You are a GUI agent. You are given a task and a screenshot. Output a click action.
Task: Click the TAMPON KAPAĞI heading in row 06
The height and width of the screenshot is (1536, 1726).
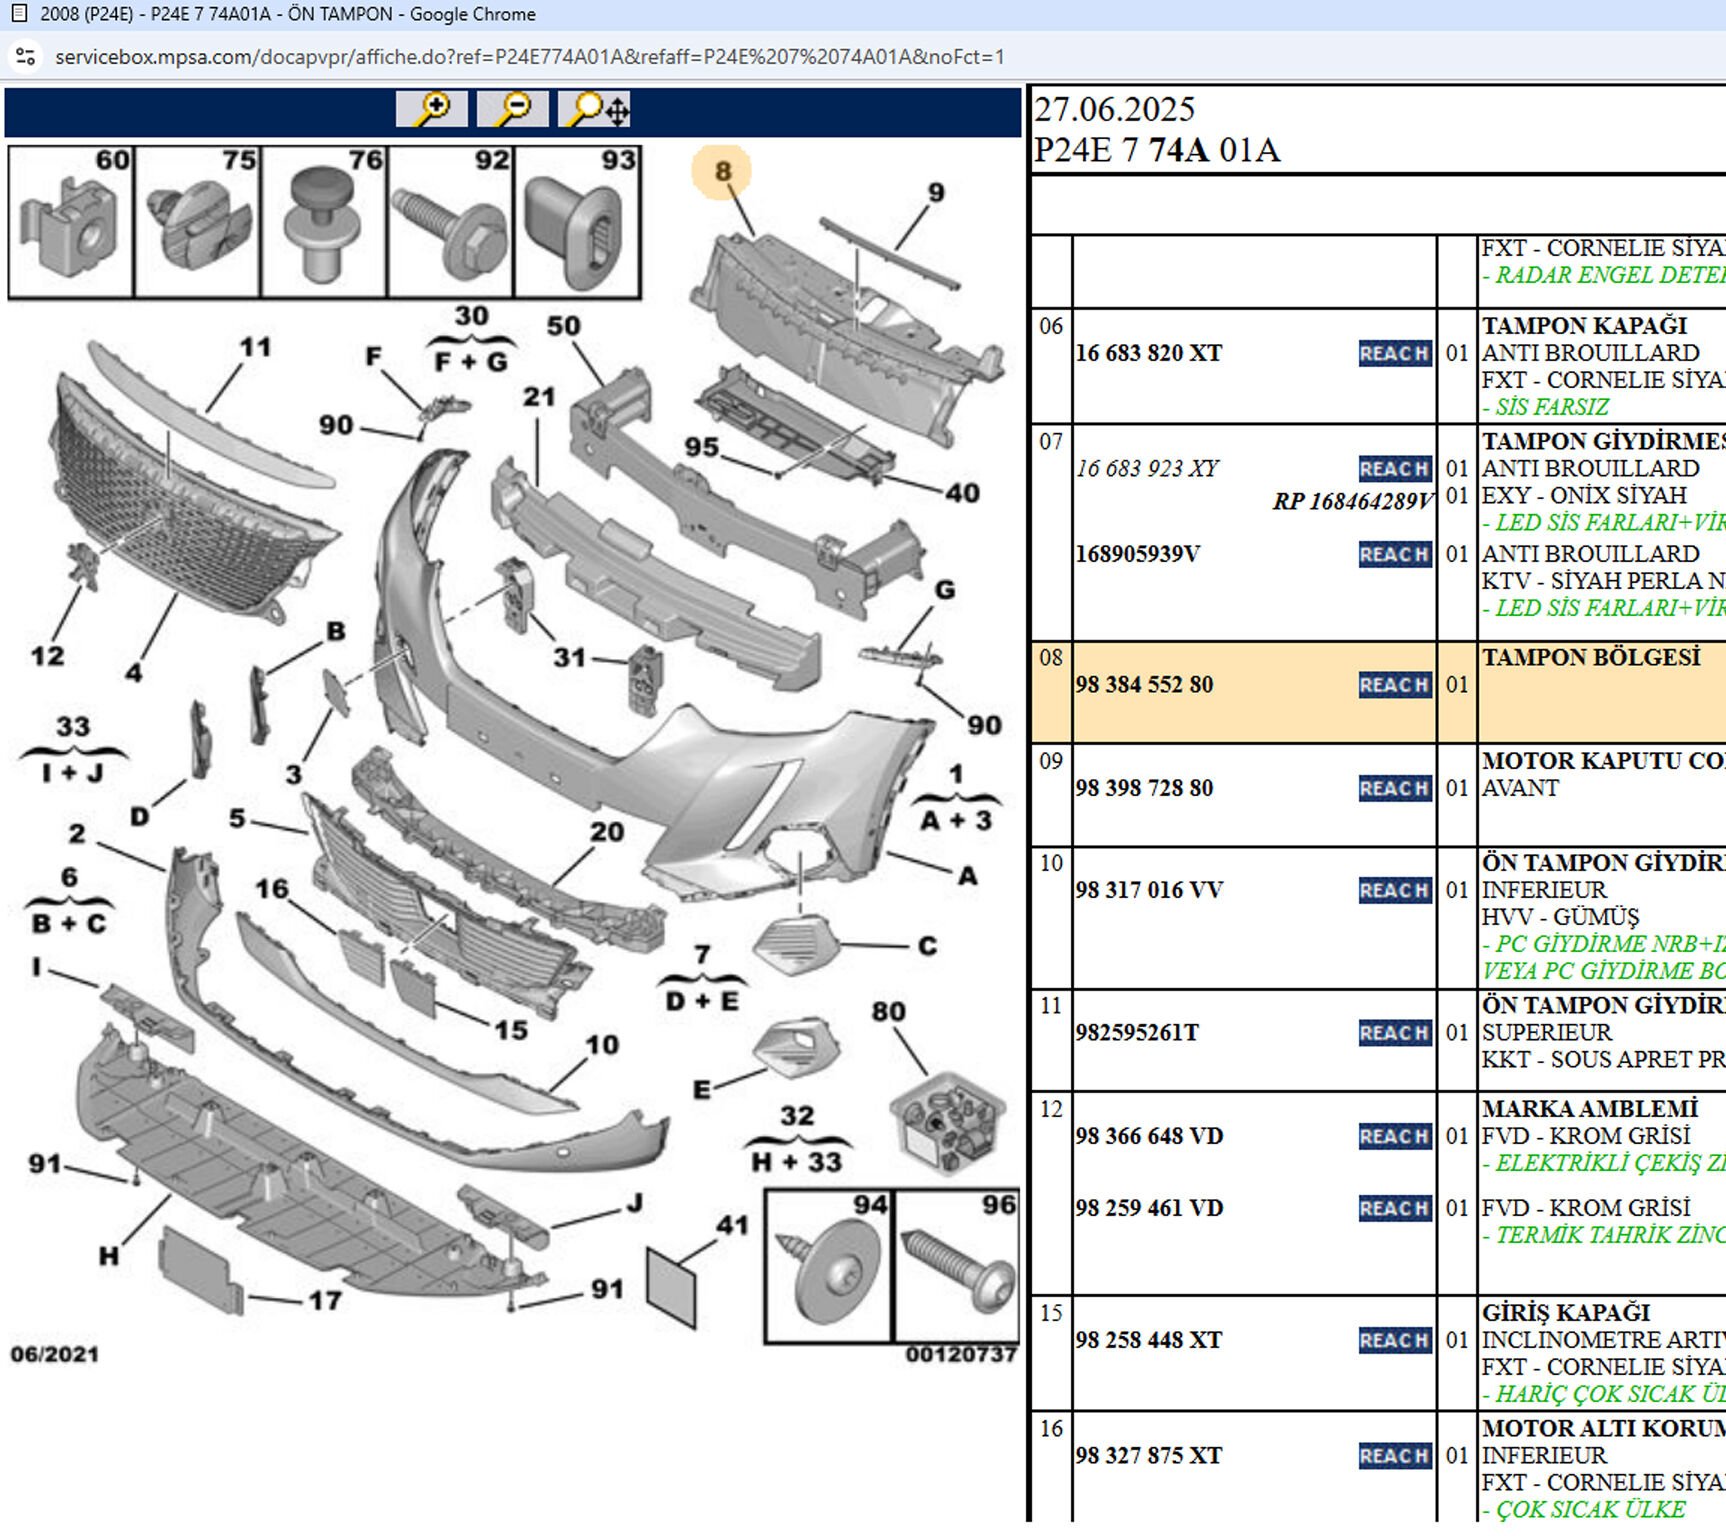pyautogui.click(x=1585, y=326)
